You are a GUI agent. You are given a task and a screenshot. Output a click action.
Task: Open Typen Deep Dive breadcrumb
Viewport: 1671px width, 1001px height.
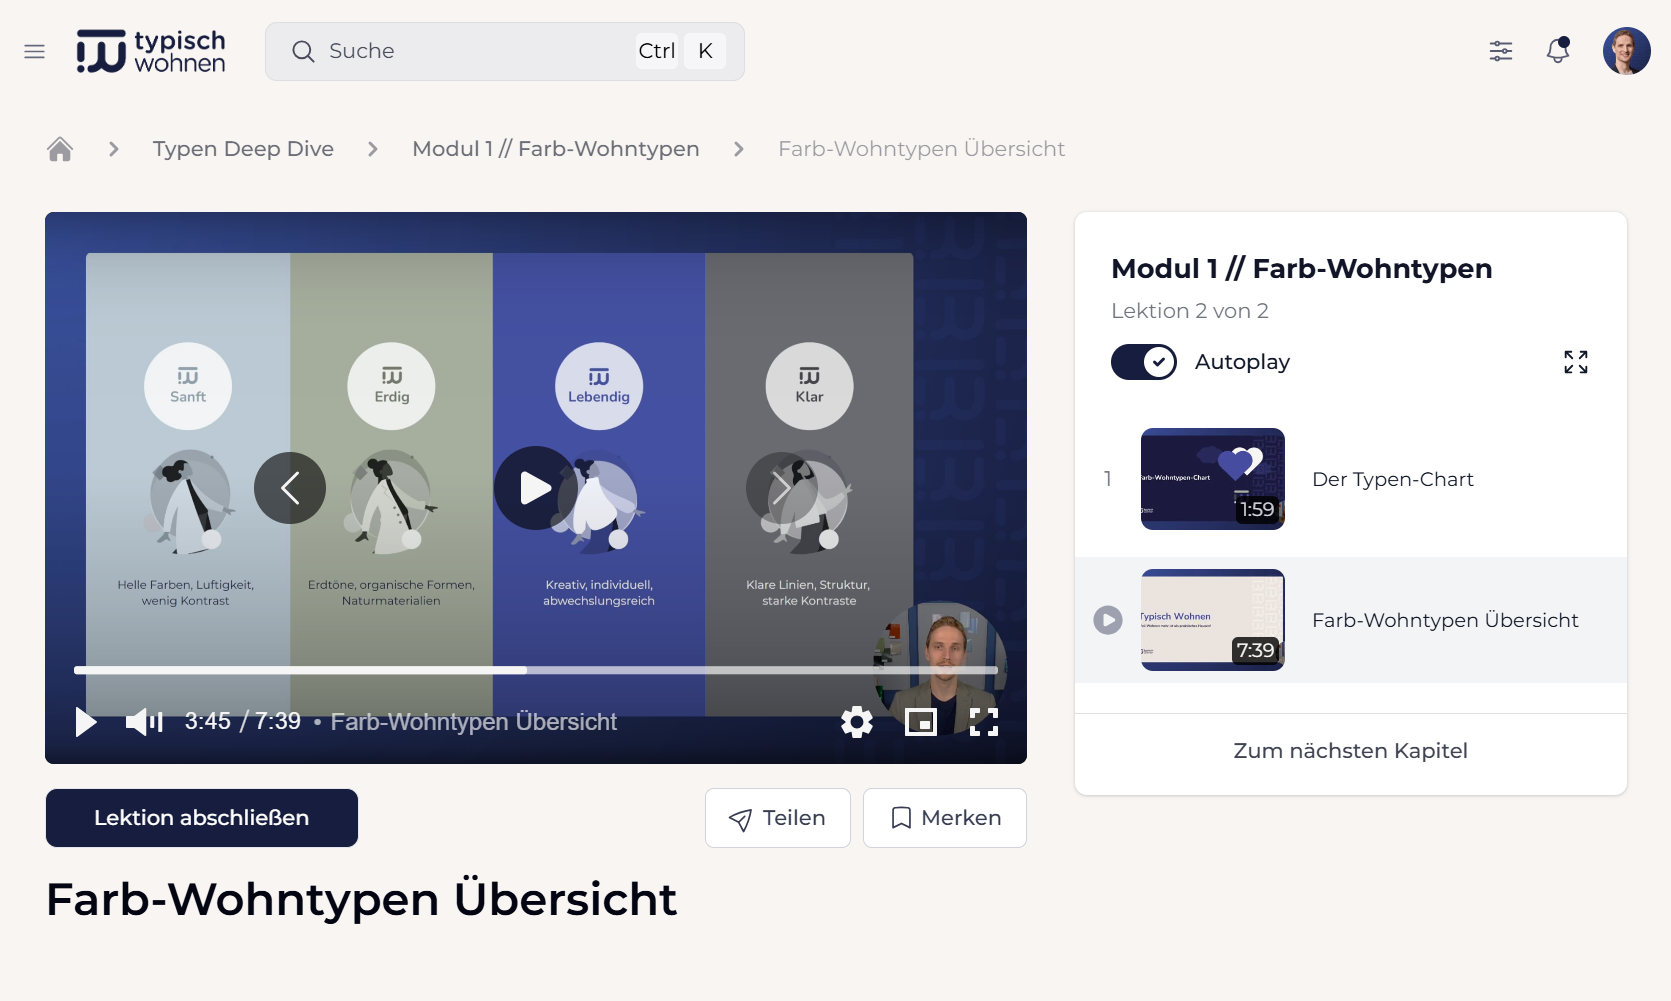coord(243,149)
